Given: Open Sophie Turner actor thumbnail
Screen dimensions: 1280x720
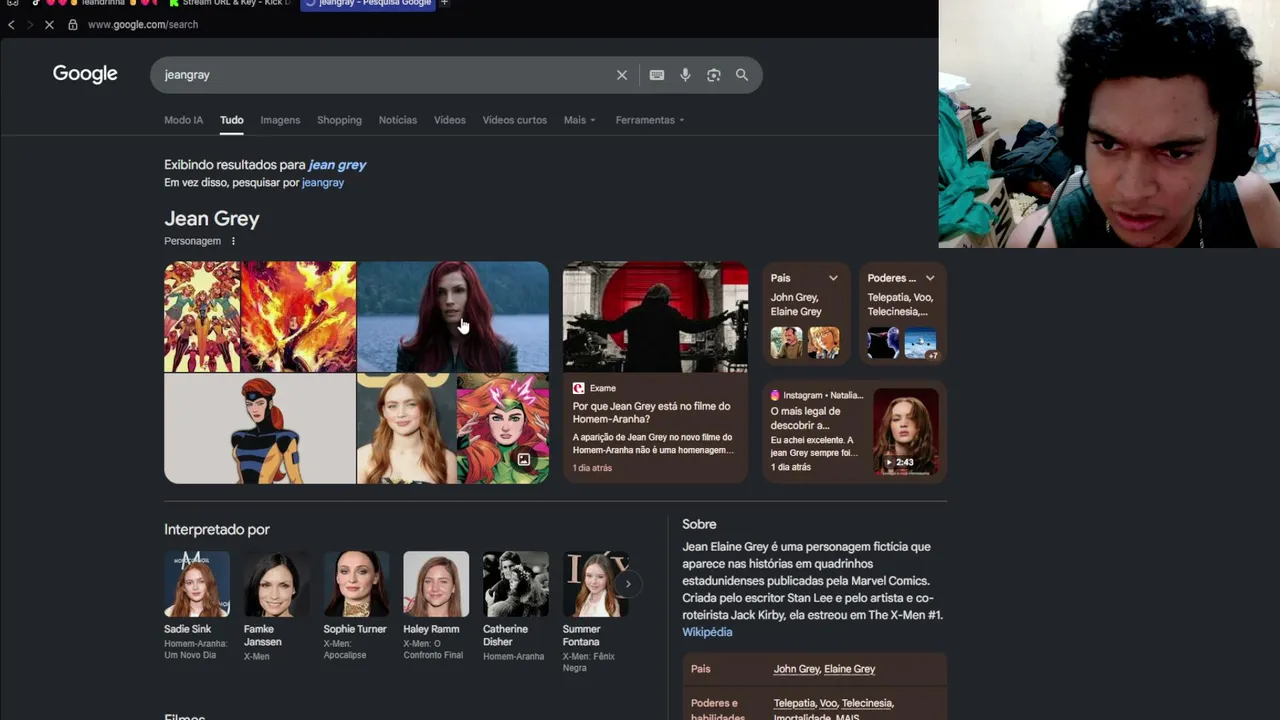Looking at the screenshot, I should (356, 584).
